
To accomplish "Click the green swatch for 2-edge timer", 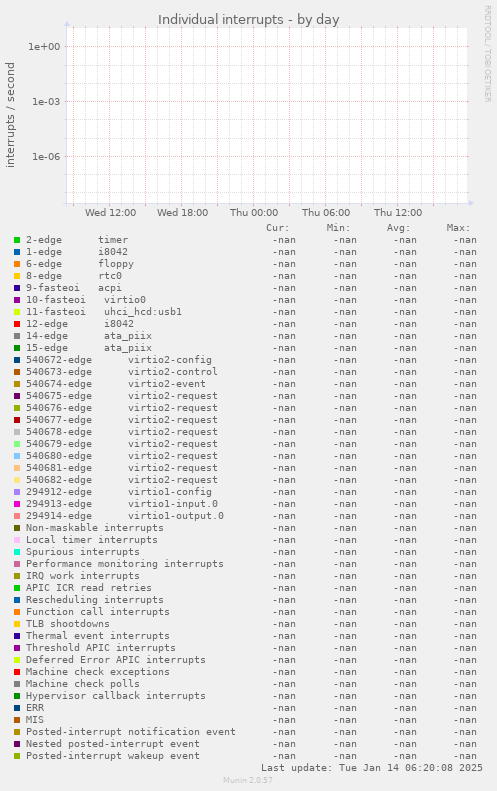I will tap(17, 240).
